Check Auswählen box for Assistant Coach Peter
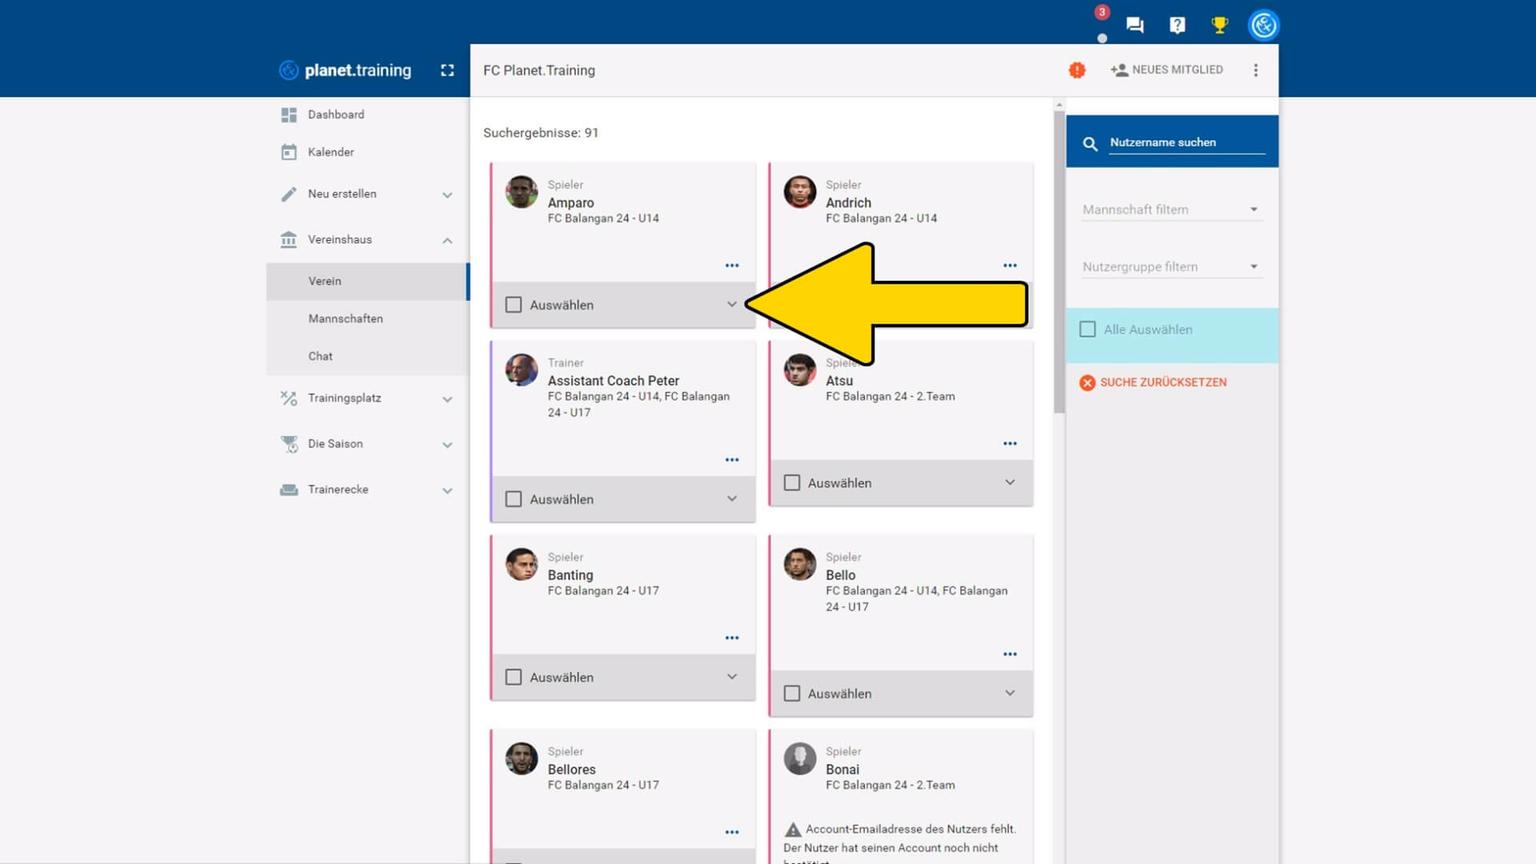Image resolution: width=1536 pixels, height=864 pixels. coord(514,499)
